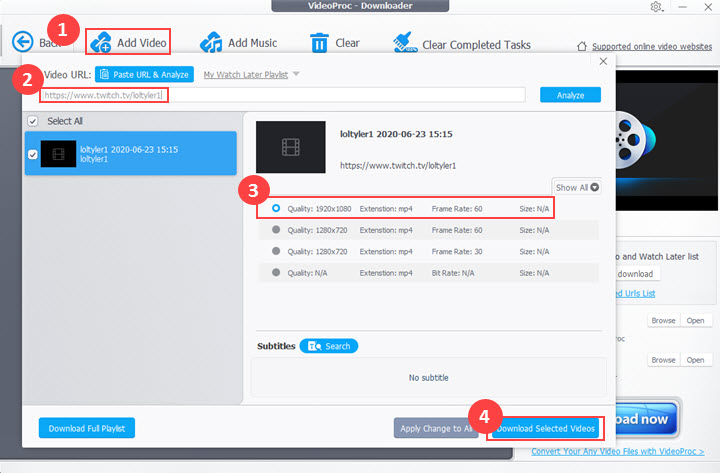Click the Download now button in background window
720x473 pixels.
pos(647,419)
